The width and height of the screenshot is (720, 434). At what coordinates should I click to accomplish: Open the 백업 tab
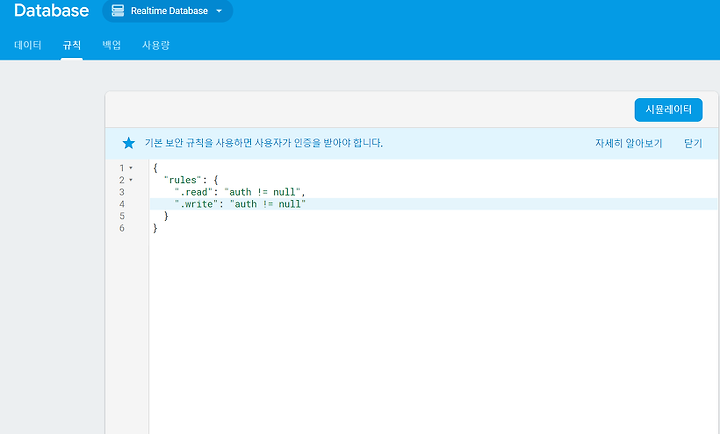112,45
